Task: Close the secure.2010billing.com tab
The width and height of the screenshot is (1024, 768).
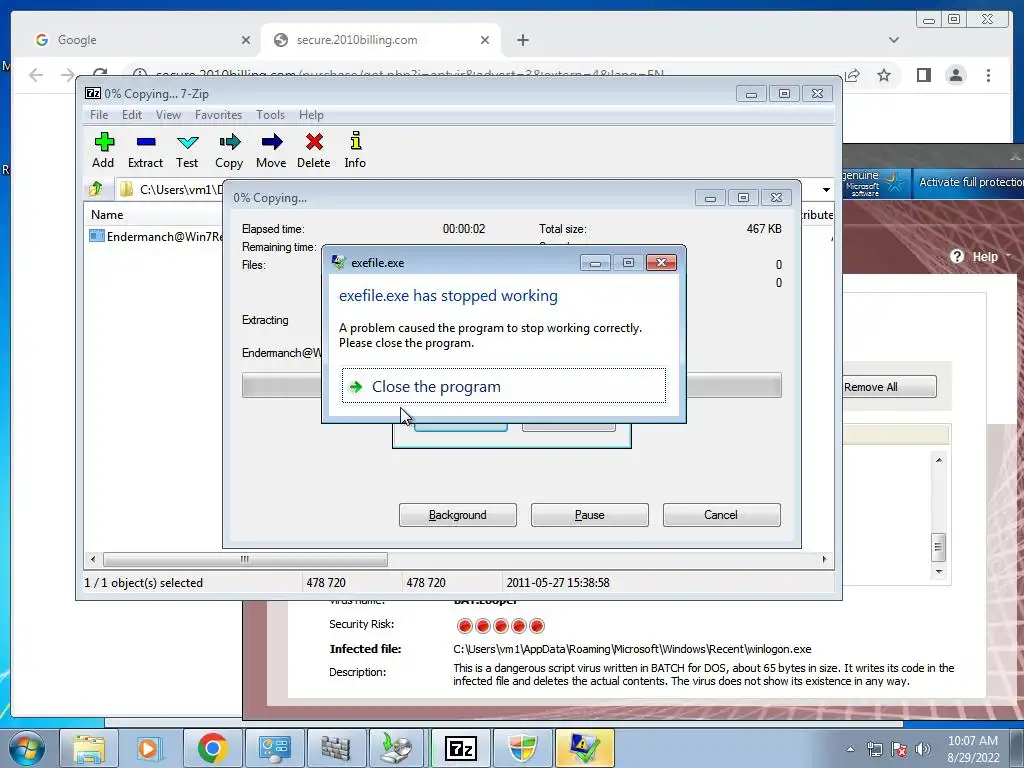Action: click(x=485, y=40)
